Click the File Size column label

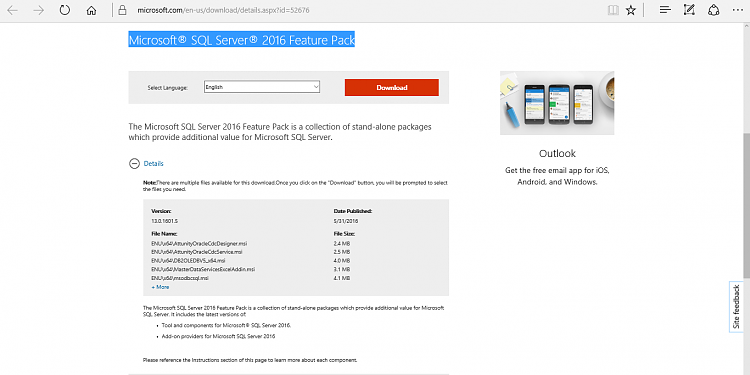point(344,234)
